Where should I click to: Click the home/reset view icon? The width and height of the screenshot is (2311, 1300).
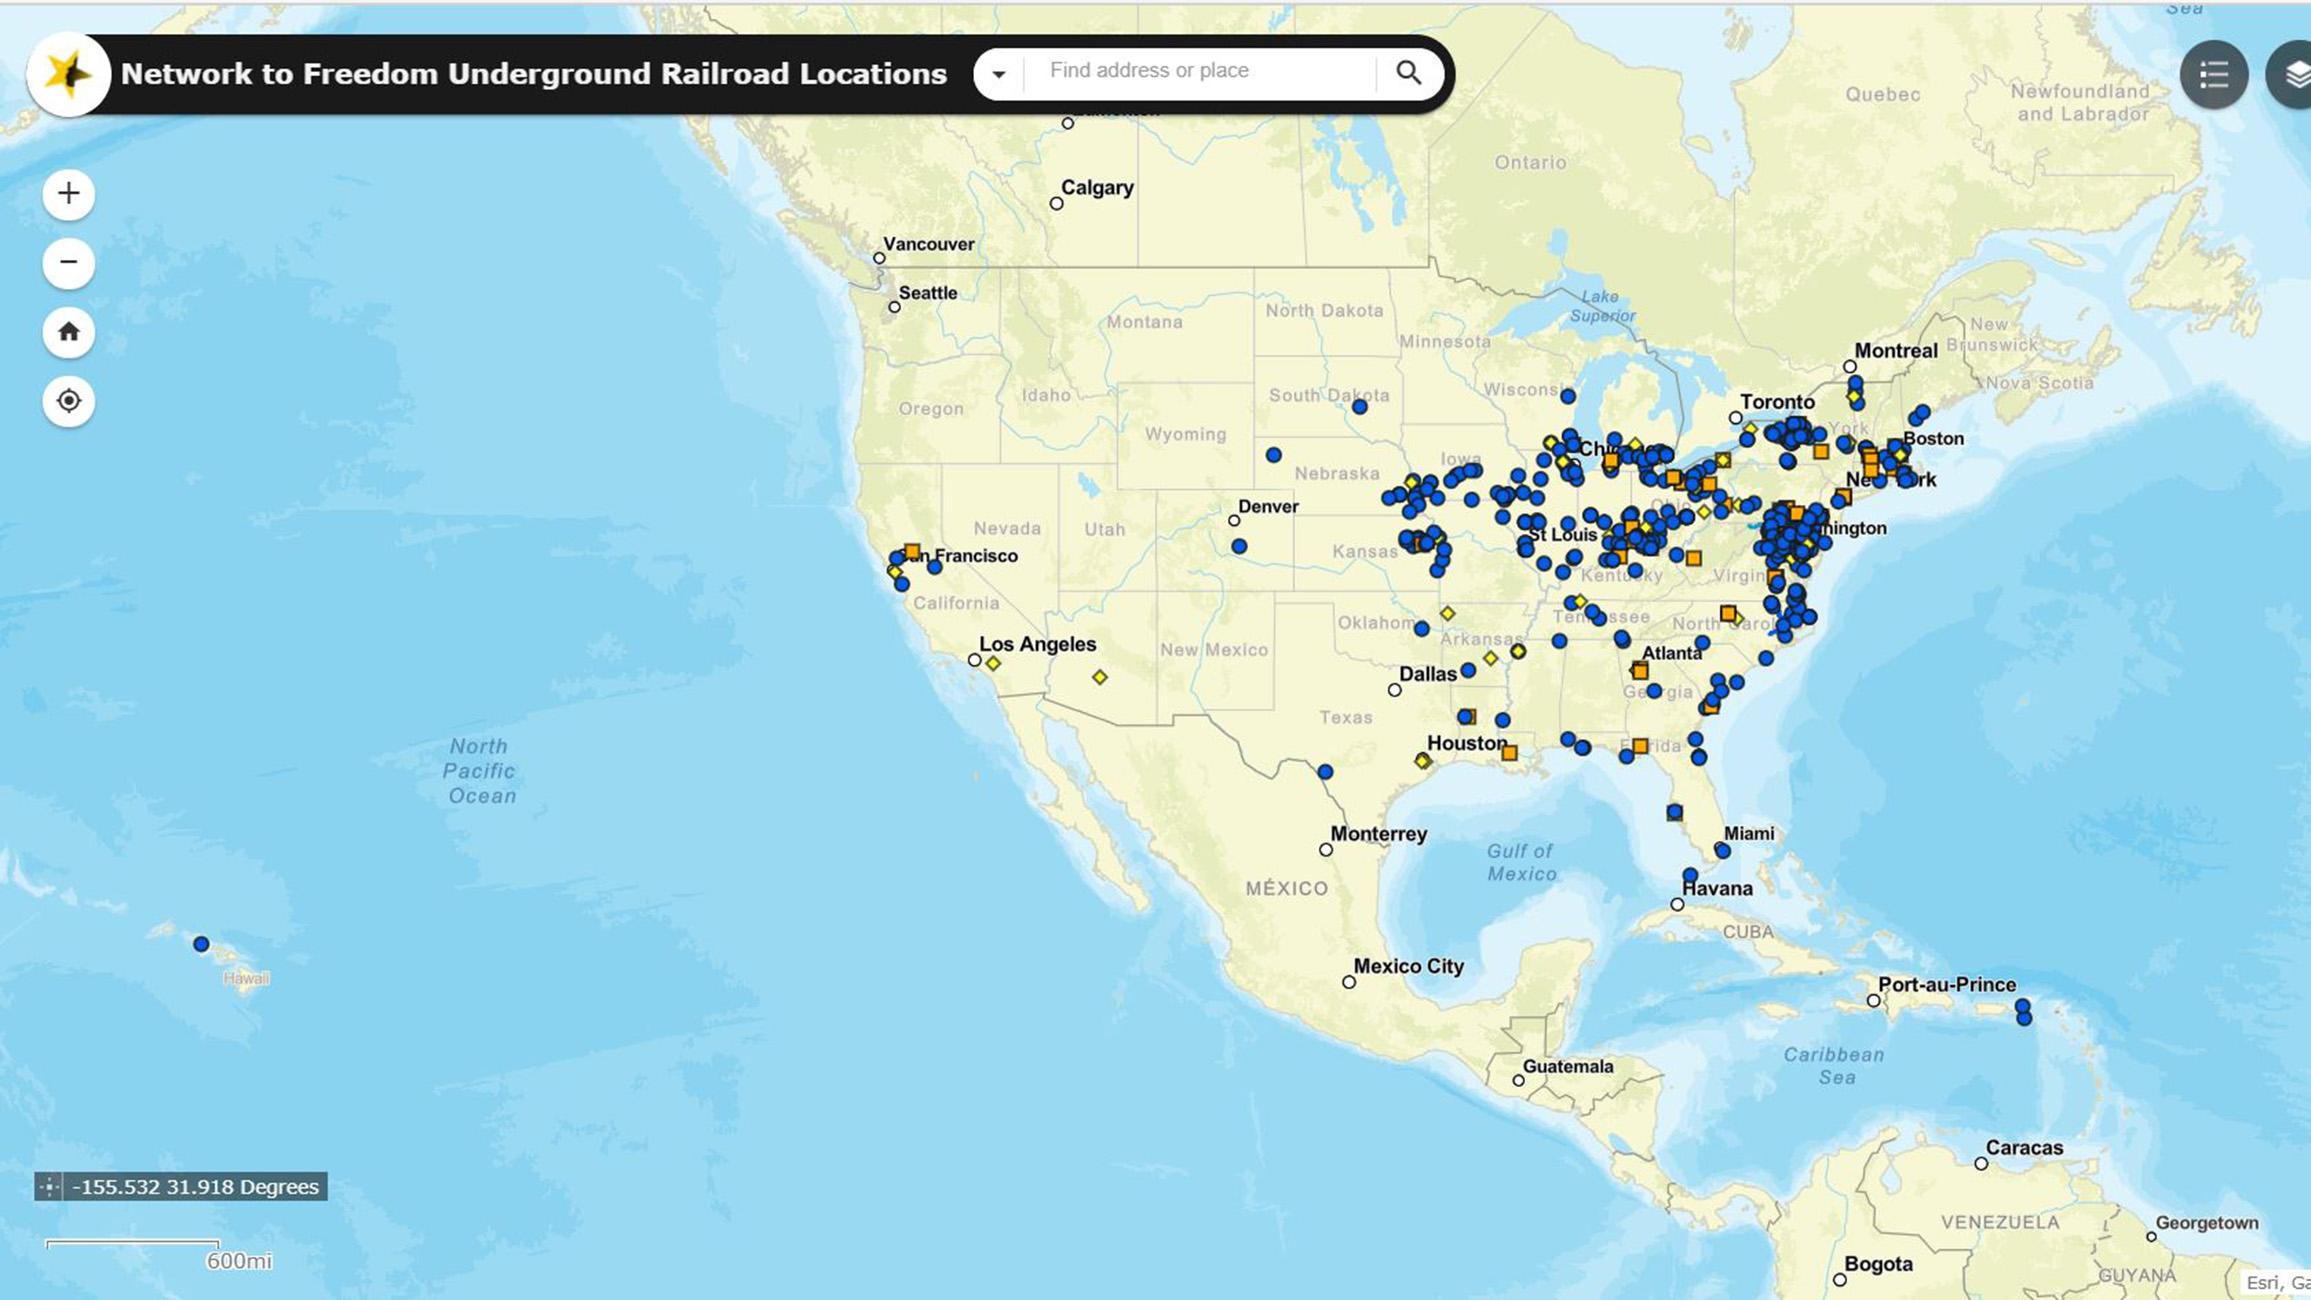pos(67,330)
